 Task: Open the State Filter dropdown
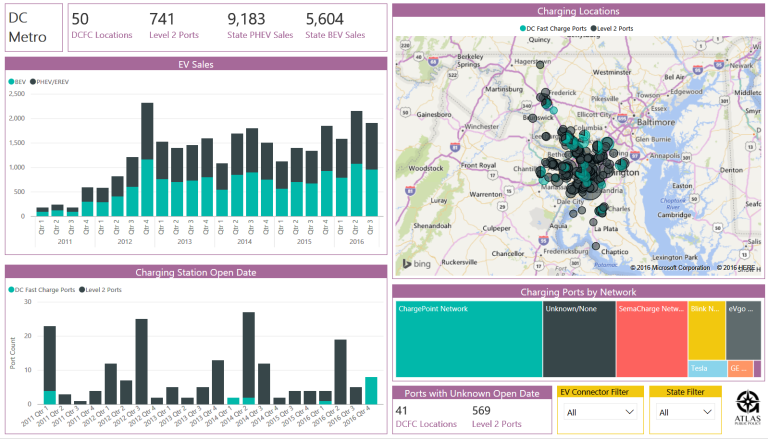pyautogui.click(x=685, y=413)
